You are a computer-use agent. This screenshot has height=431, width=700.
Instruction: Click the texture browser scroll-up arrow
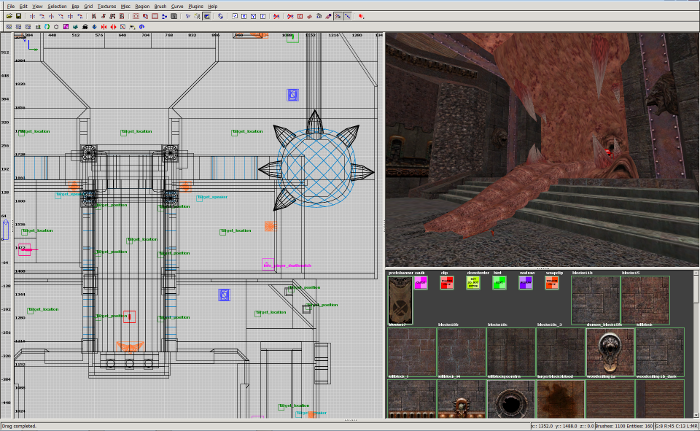(x=696, y=272)
